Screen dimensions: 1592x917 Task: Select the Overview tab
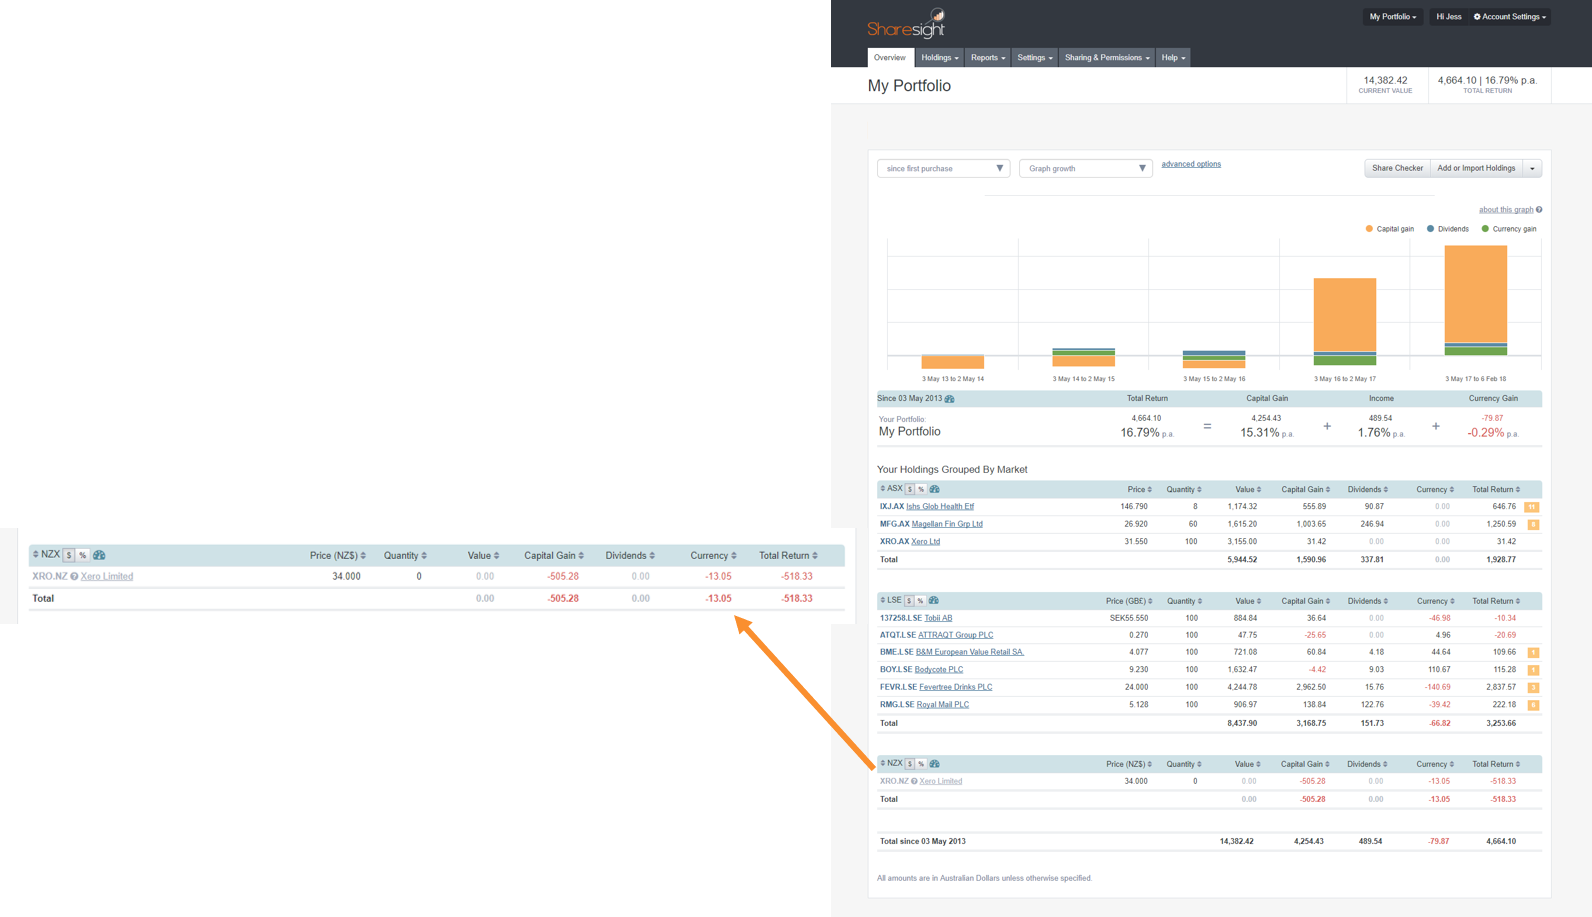point(889,58)
